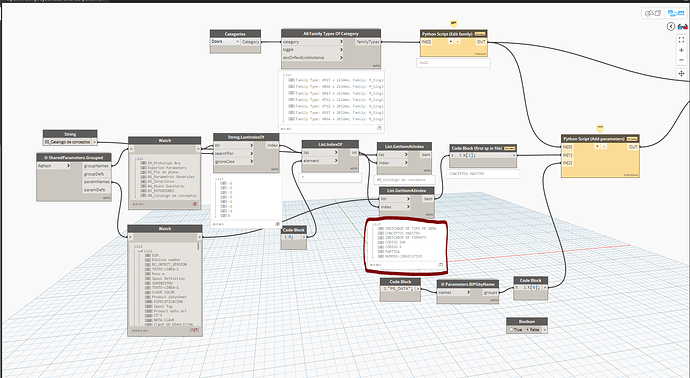Click index output port on String.LastIndexOf
Screen dimensions: 690x378
pyautogui.click(x=272, y=145)
